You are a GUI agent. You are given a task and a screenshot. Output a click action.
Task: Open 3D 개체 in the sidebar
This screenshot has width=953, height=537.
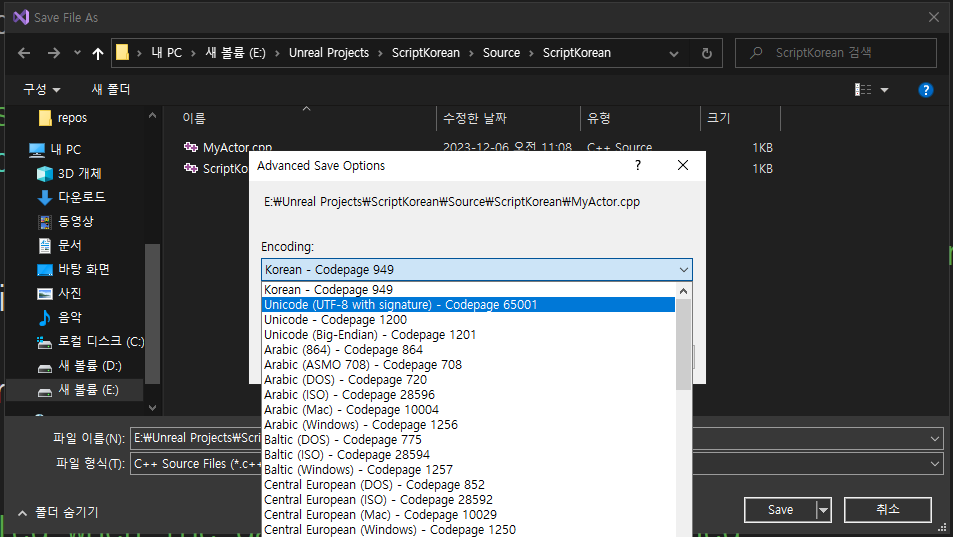(79, 174)
